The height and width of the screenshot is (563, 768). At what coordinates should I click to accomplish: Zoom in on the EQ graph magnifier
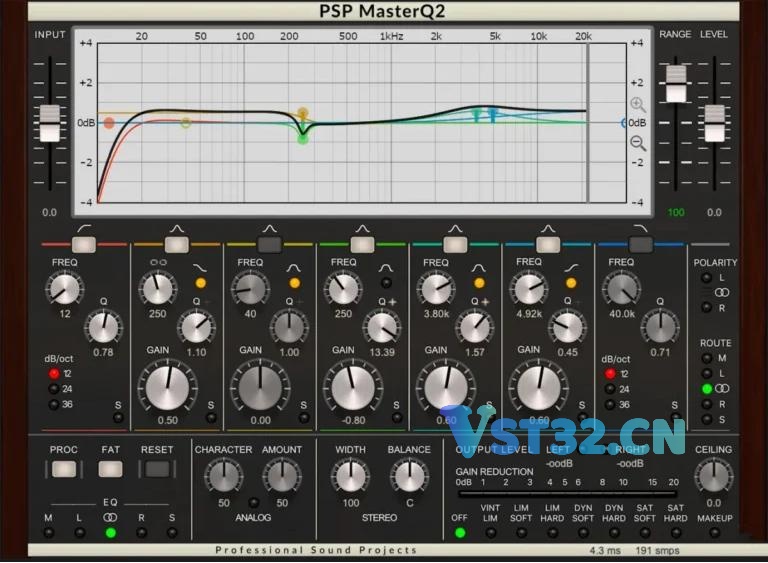click(x=637, y=104)
